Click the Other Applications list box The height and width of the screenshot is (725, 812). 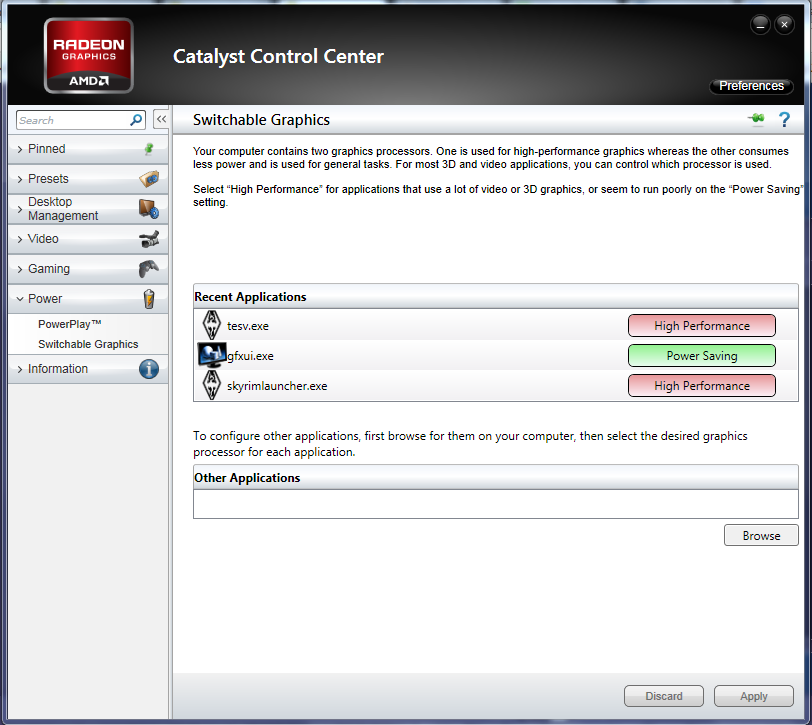click(x=496, y=504)
